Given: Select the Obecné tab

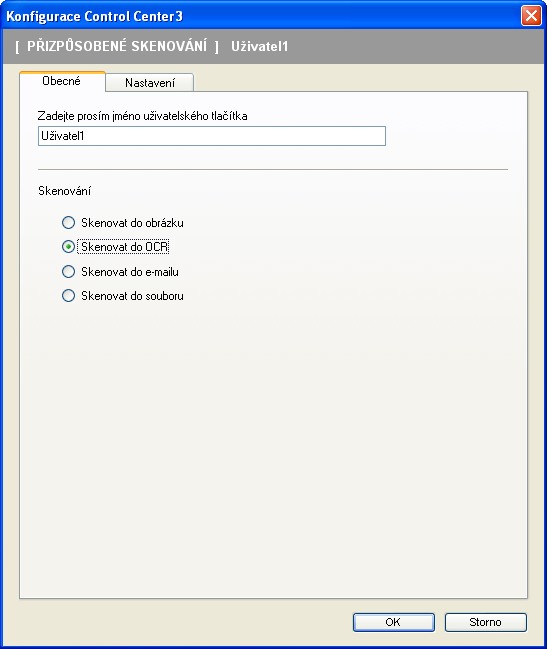Looking at the screenshot, I should (x=62, y=81).
